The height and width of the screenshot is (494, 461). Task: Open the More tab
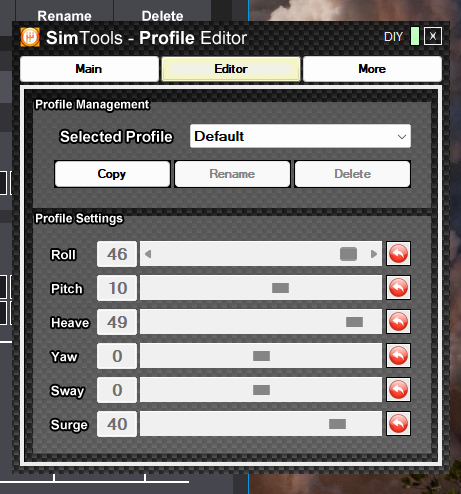click(x=372, y=69)
